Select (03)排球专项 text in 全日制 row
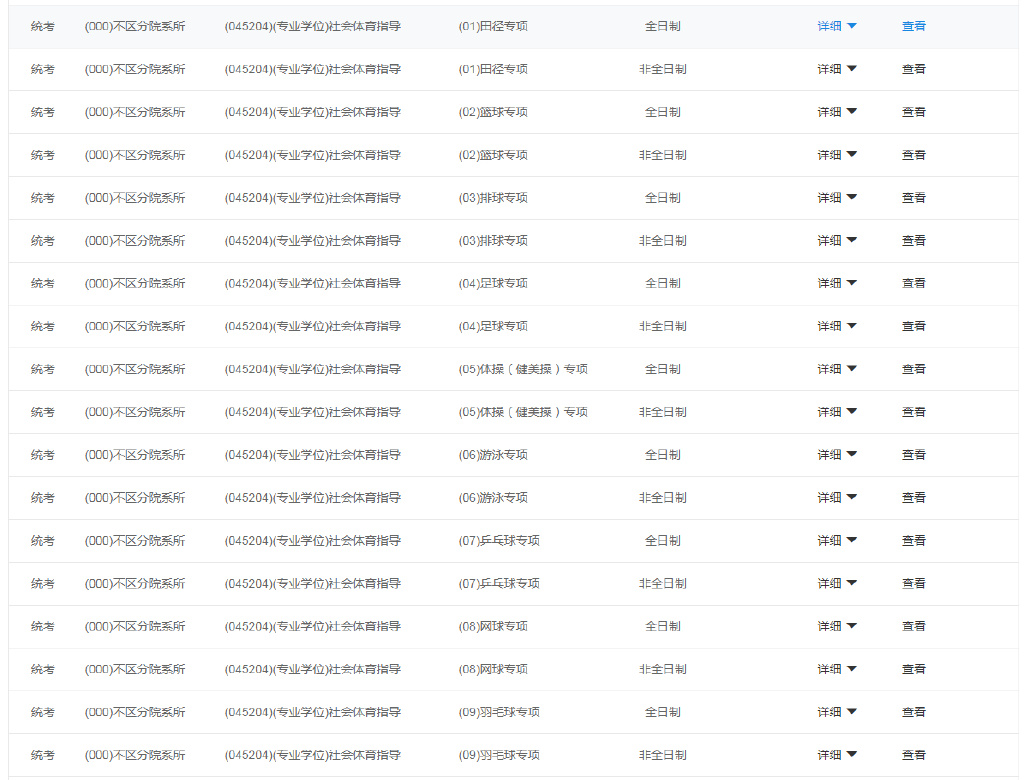This screenshot has height=780, width=1024. pos(493,198)
